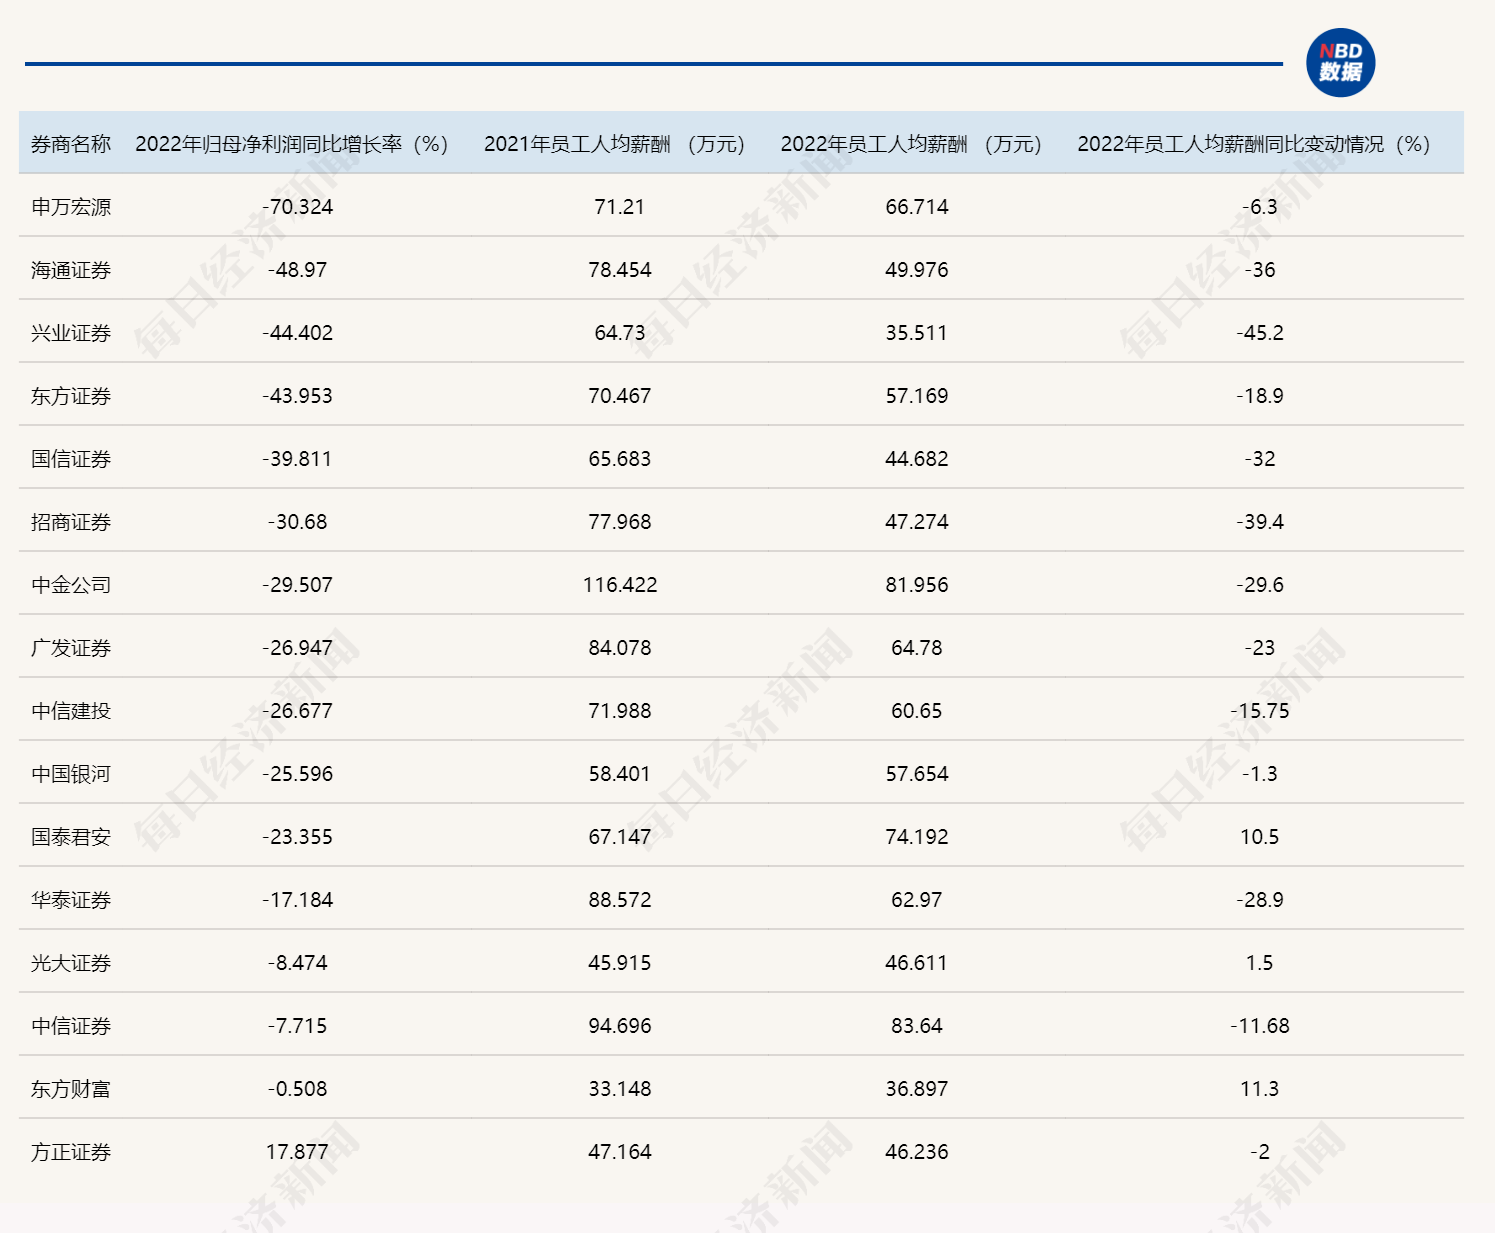Click the 83.64 salary for 中信证券

tap(917, 1026)
